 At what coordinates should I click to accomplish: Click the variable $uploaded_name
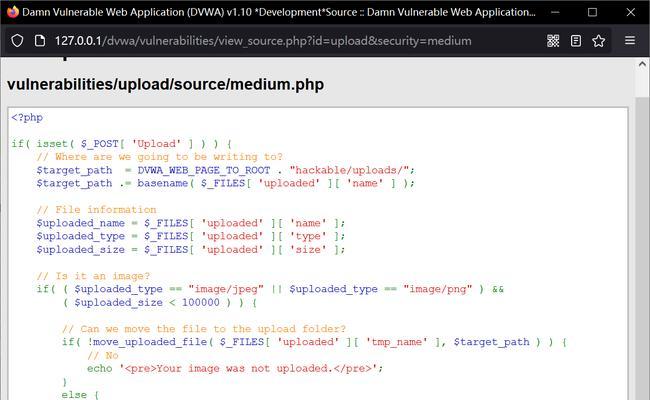80,223
